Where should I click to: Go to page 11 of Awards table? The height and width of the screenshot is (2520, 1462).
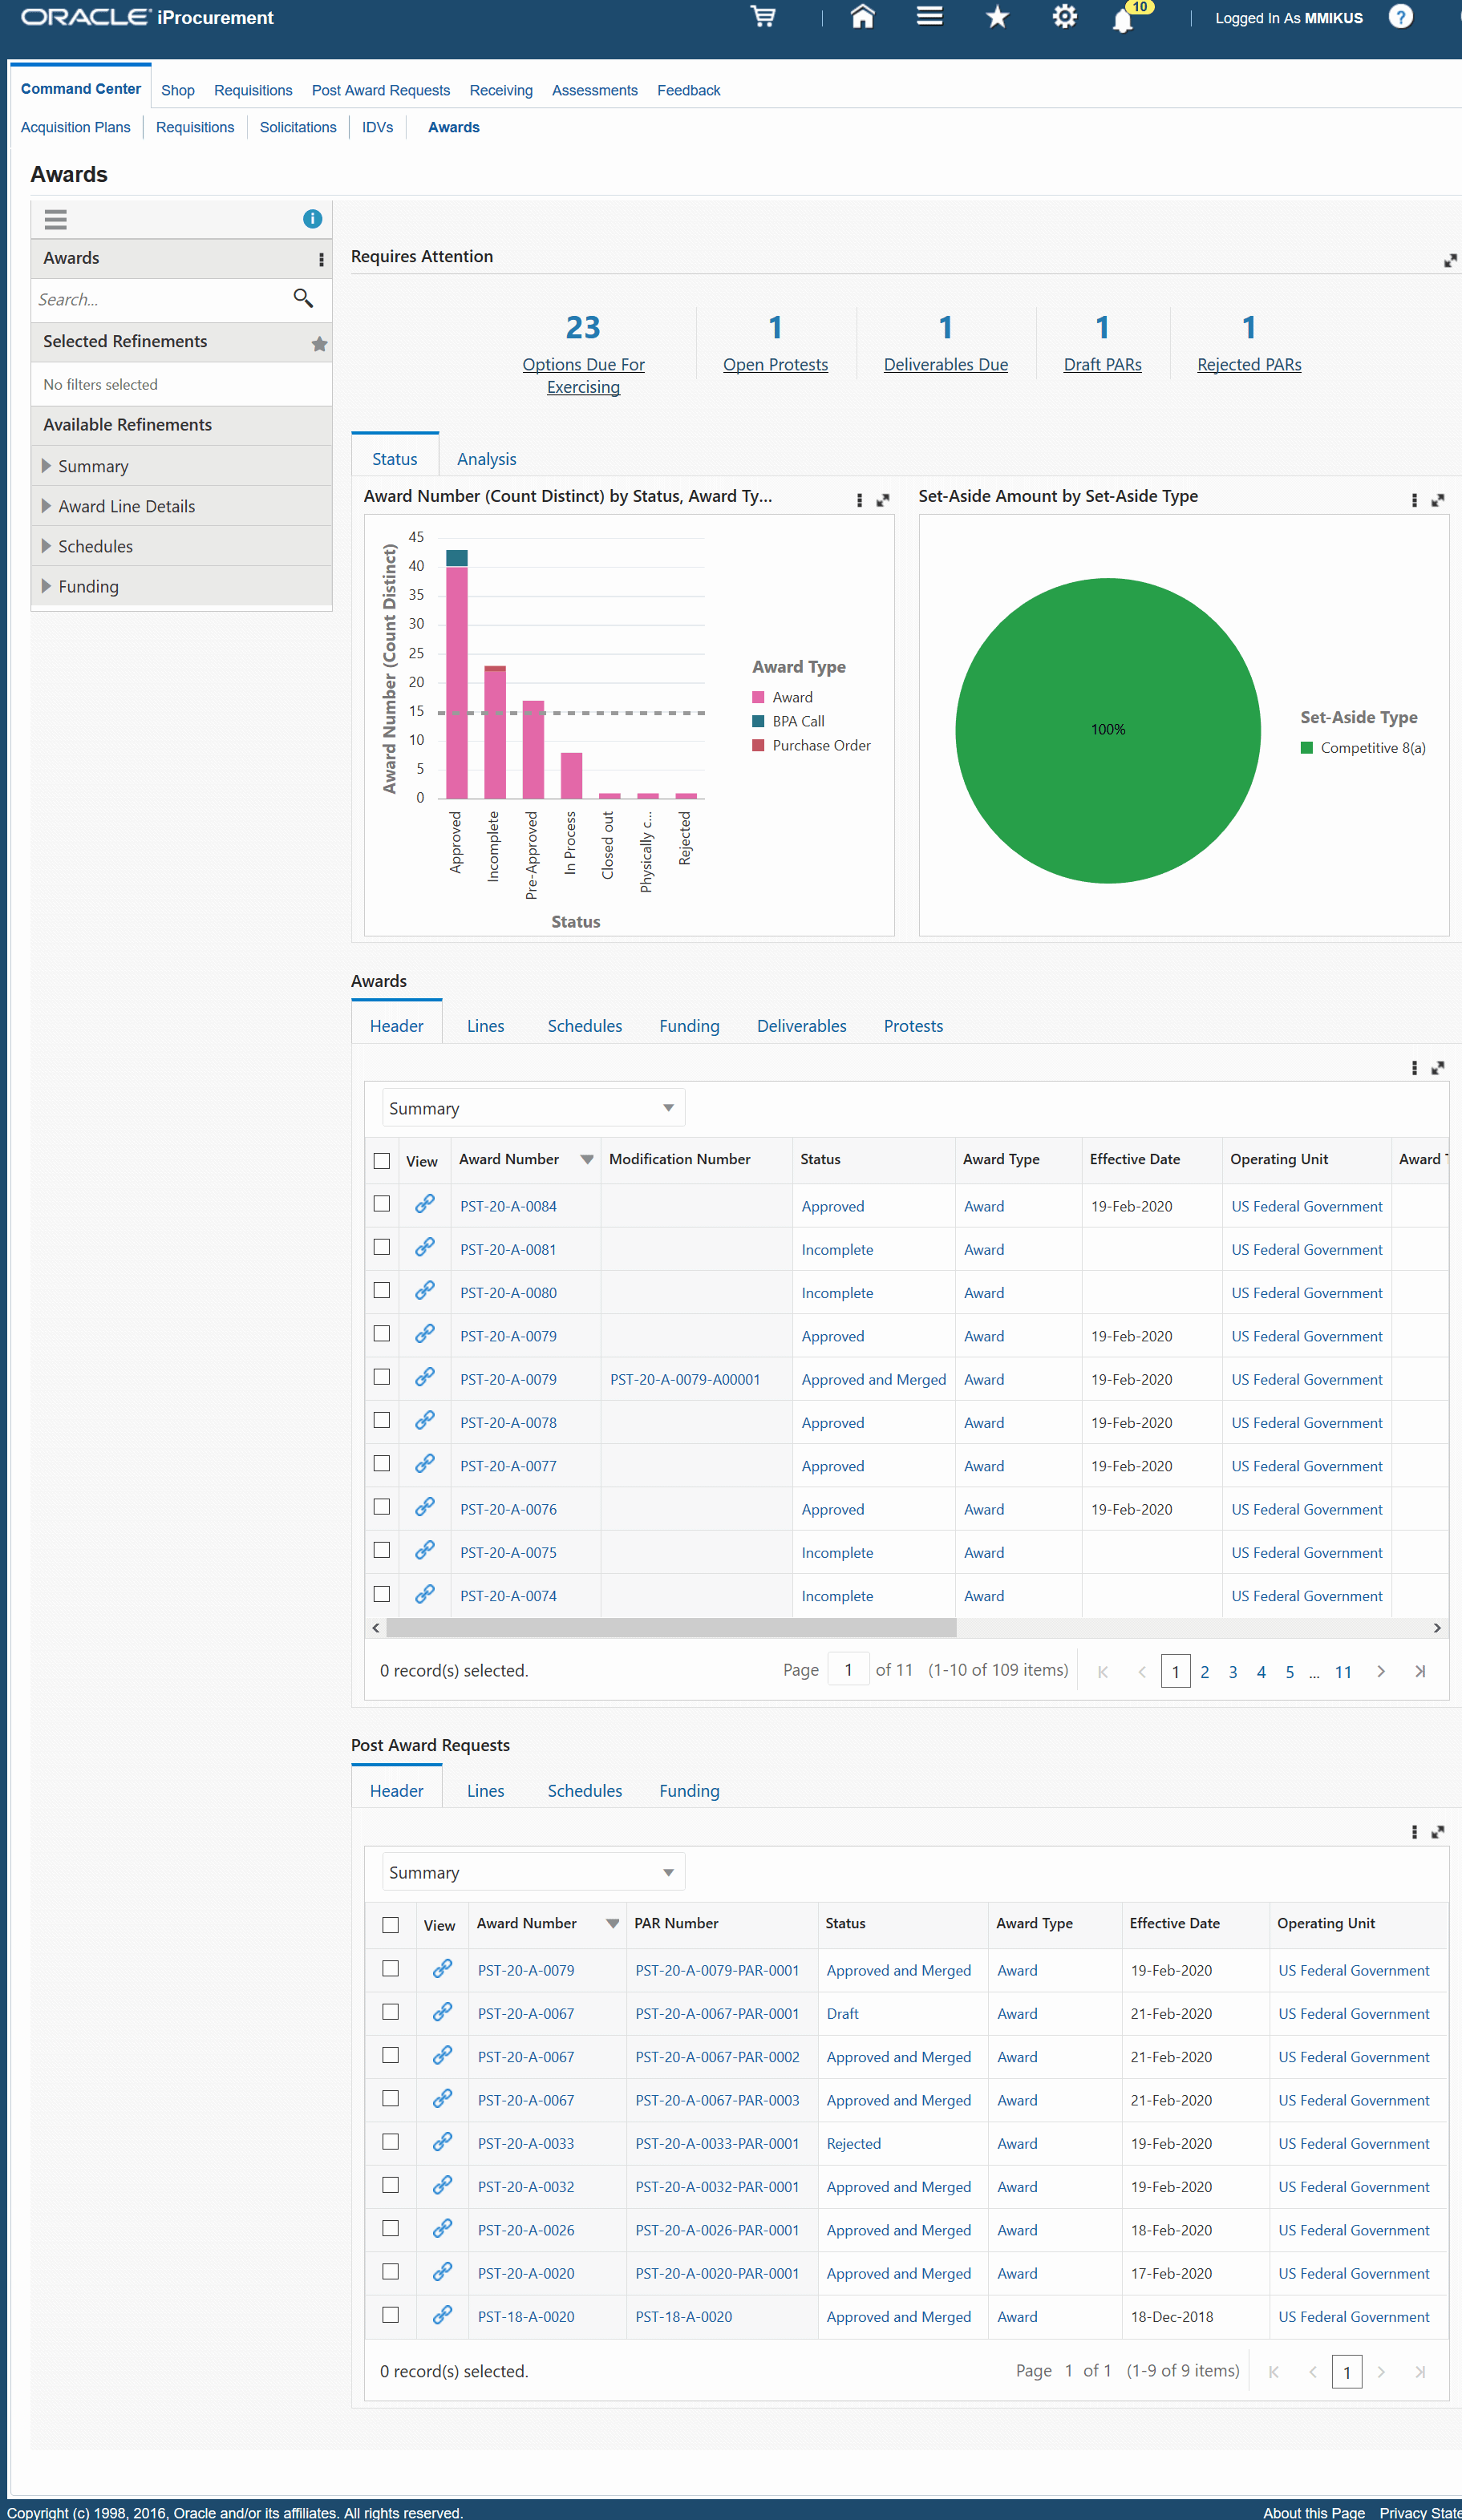(1343, 1671)
